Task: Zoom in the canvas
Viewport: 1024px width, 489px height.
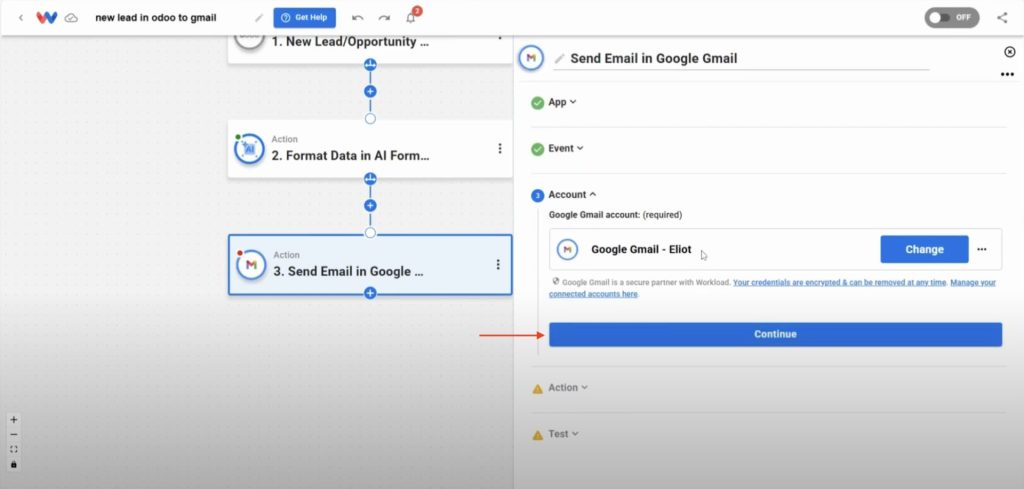Action: [14, 420]
